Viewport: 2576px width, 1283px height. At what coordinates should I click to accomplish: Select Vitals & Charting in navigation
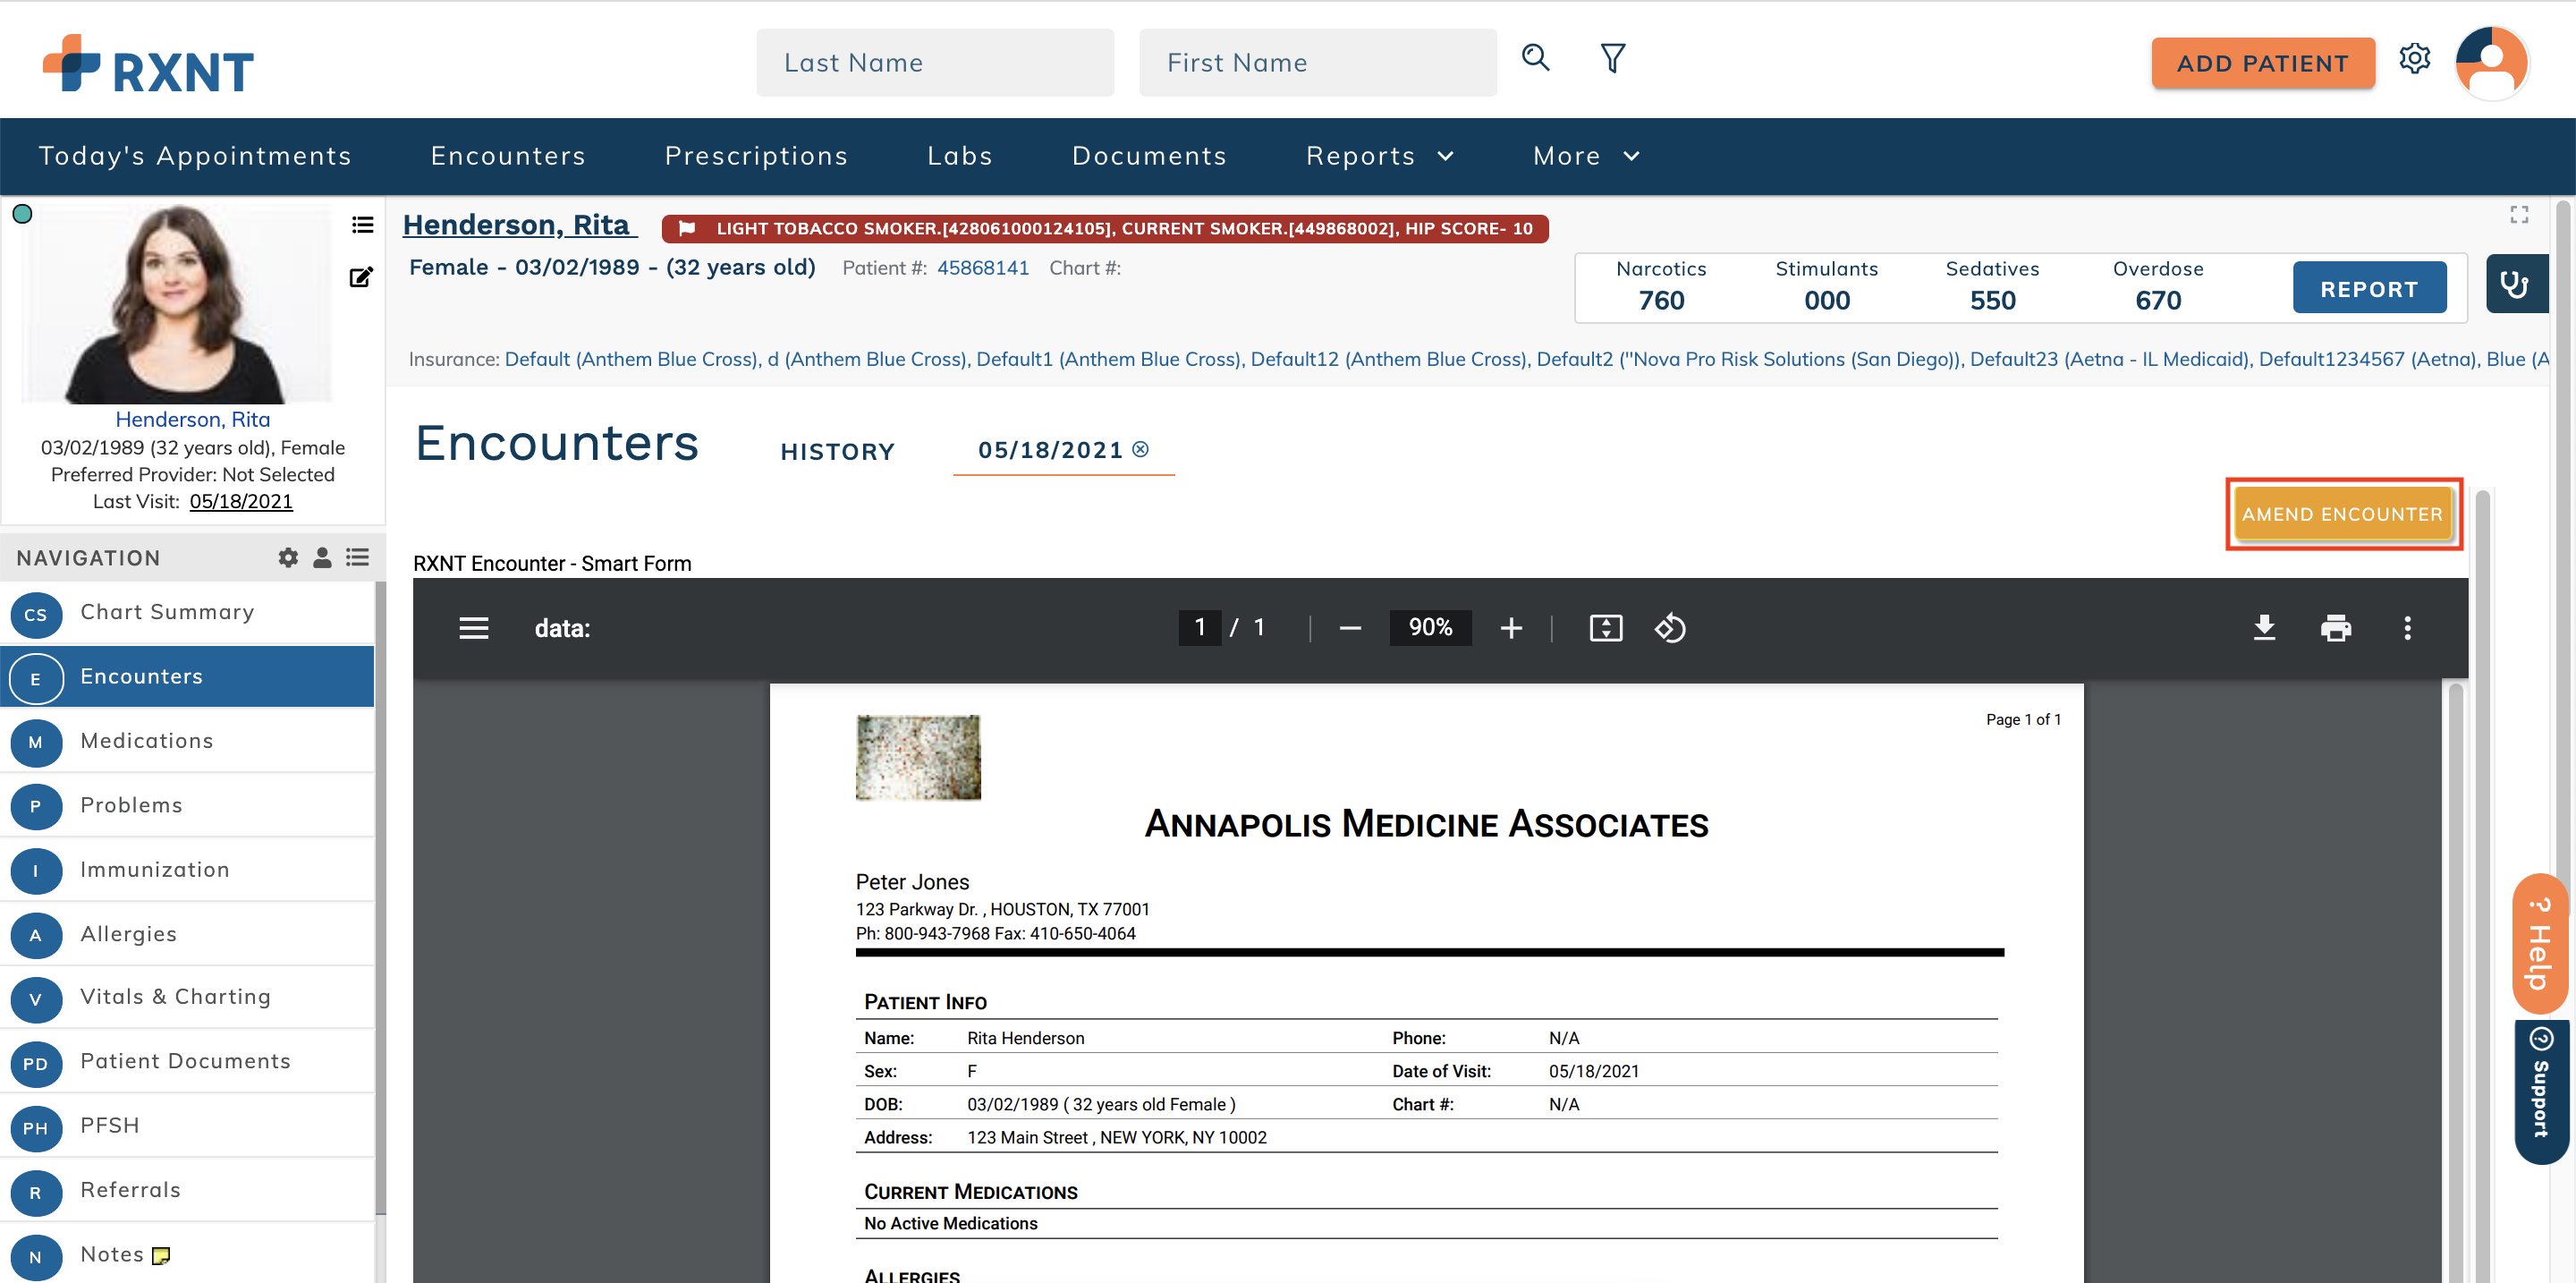click(187, 998)
